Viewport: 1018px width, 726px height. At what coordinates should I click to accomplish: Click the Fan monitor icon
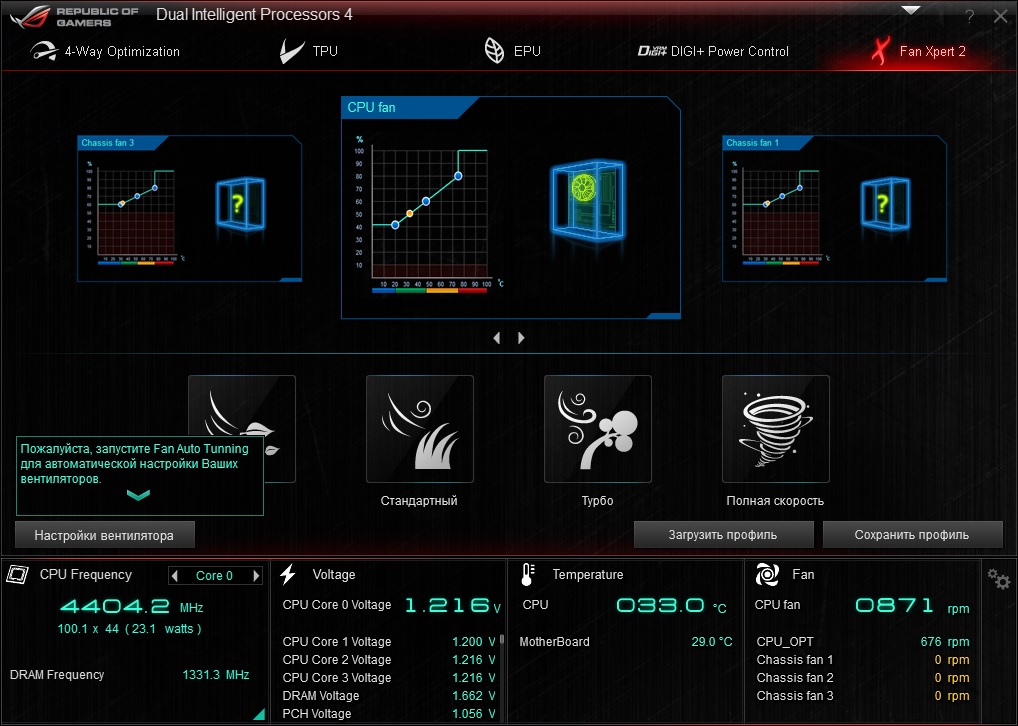coord(767,575)
